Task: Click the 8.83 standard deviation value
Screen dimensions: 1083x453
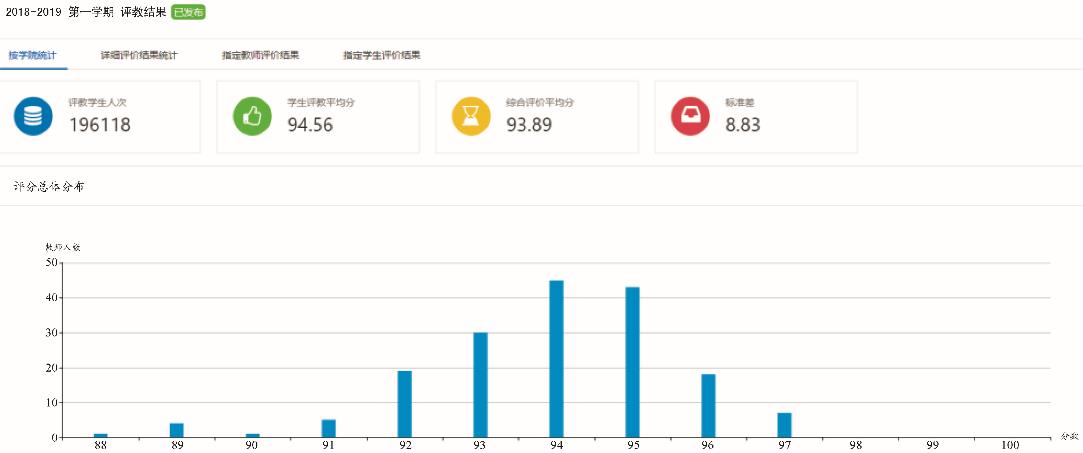Action: pos(743,125)
